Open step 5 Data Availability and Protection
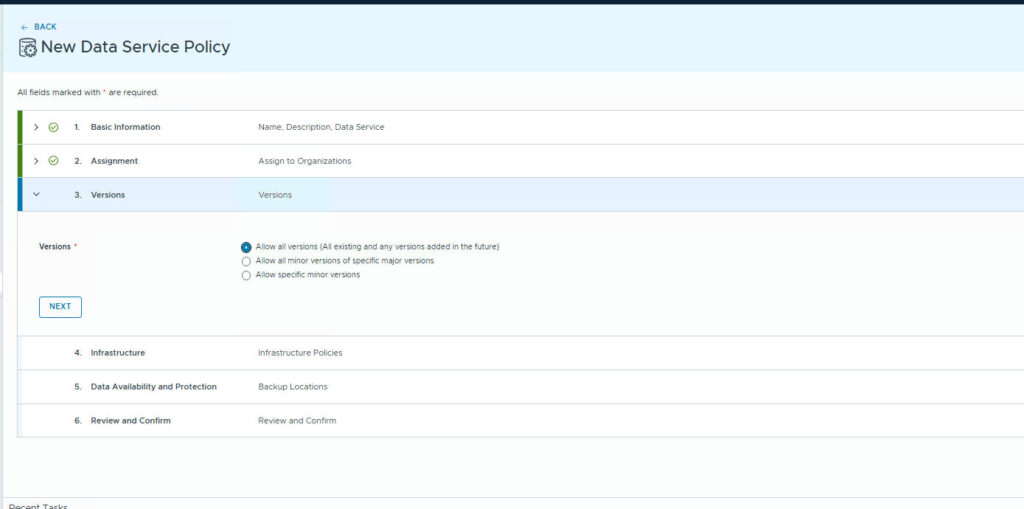This screenshot has width=1024, height=509. [x=153, y=387]
